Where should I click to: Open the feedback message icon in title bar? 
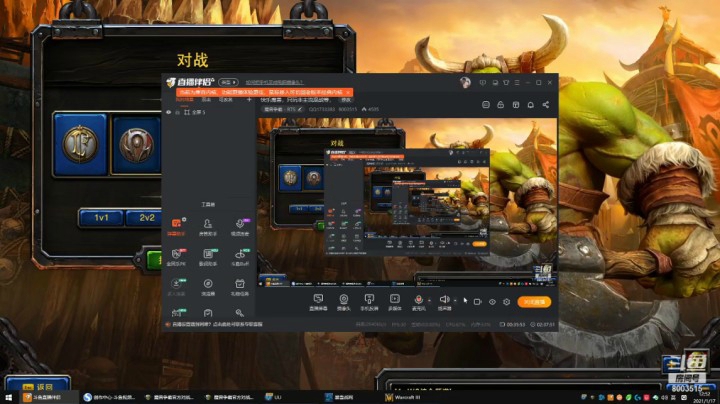click(483, 83)
